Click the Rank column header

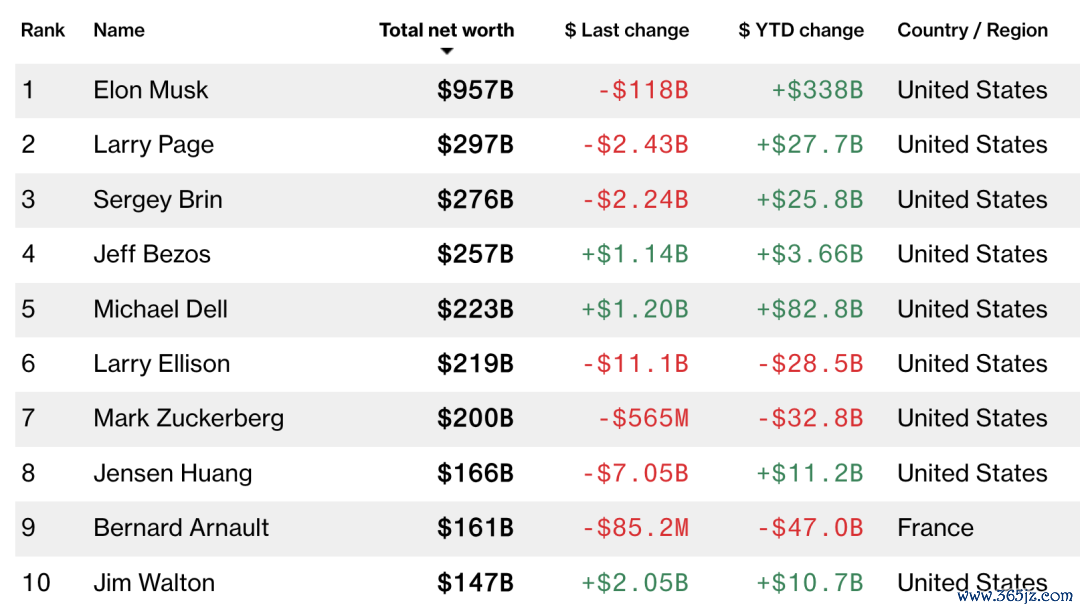tap(43, 30)
